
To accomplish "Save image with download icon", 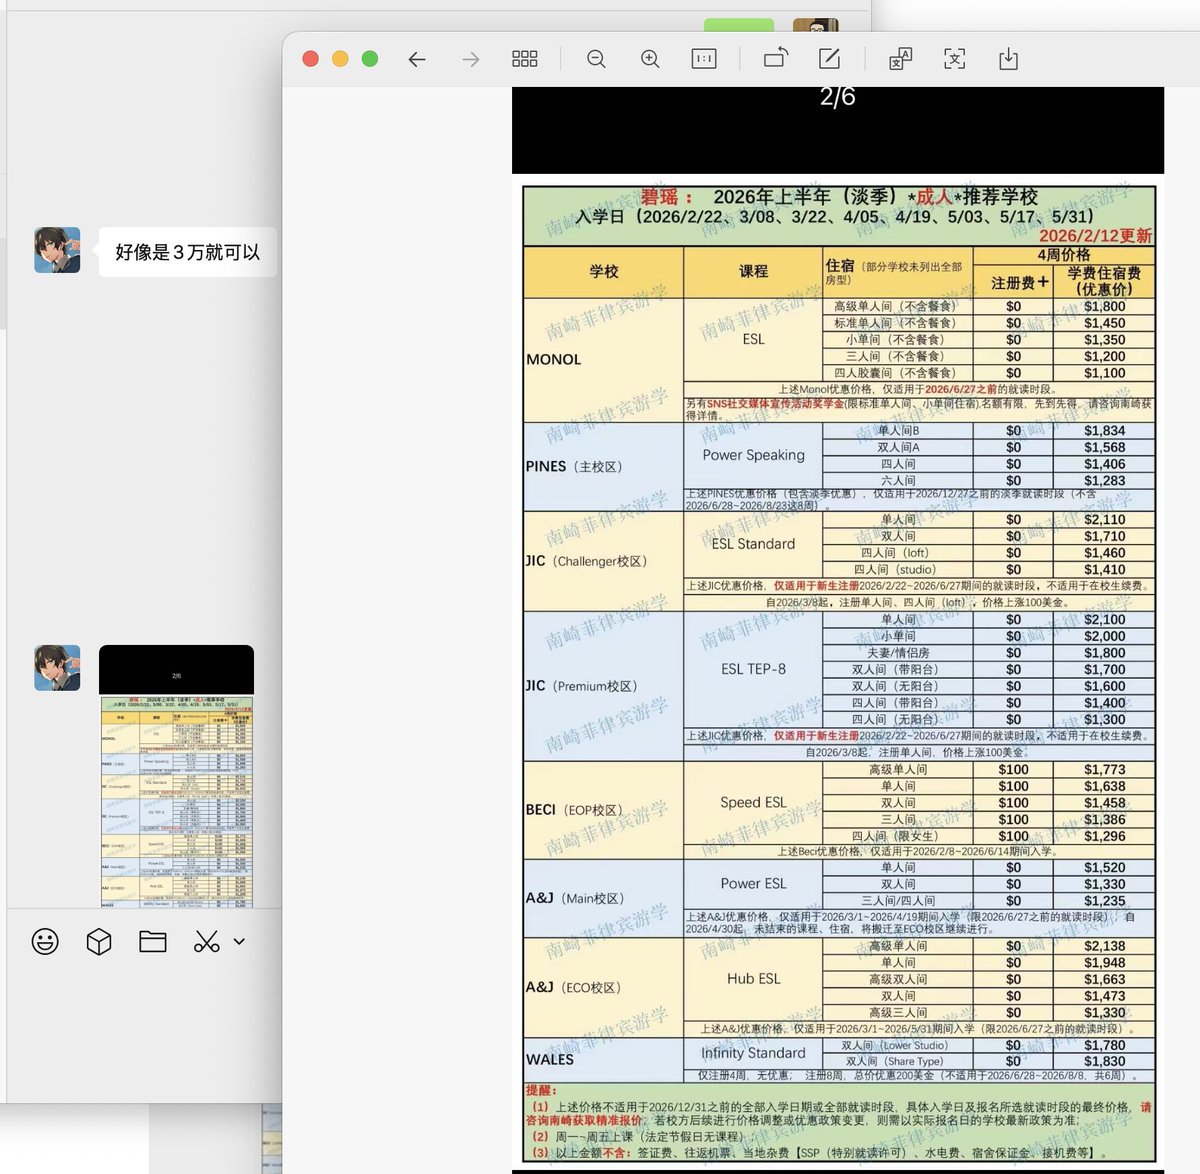I will [x=1008, y=59].
